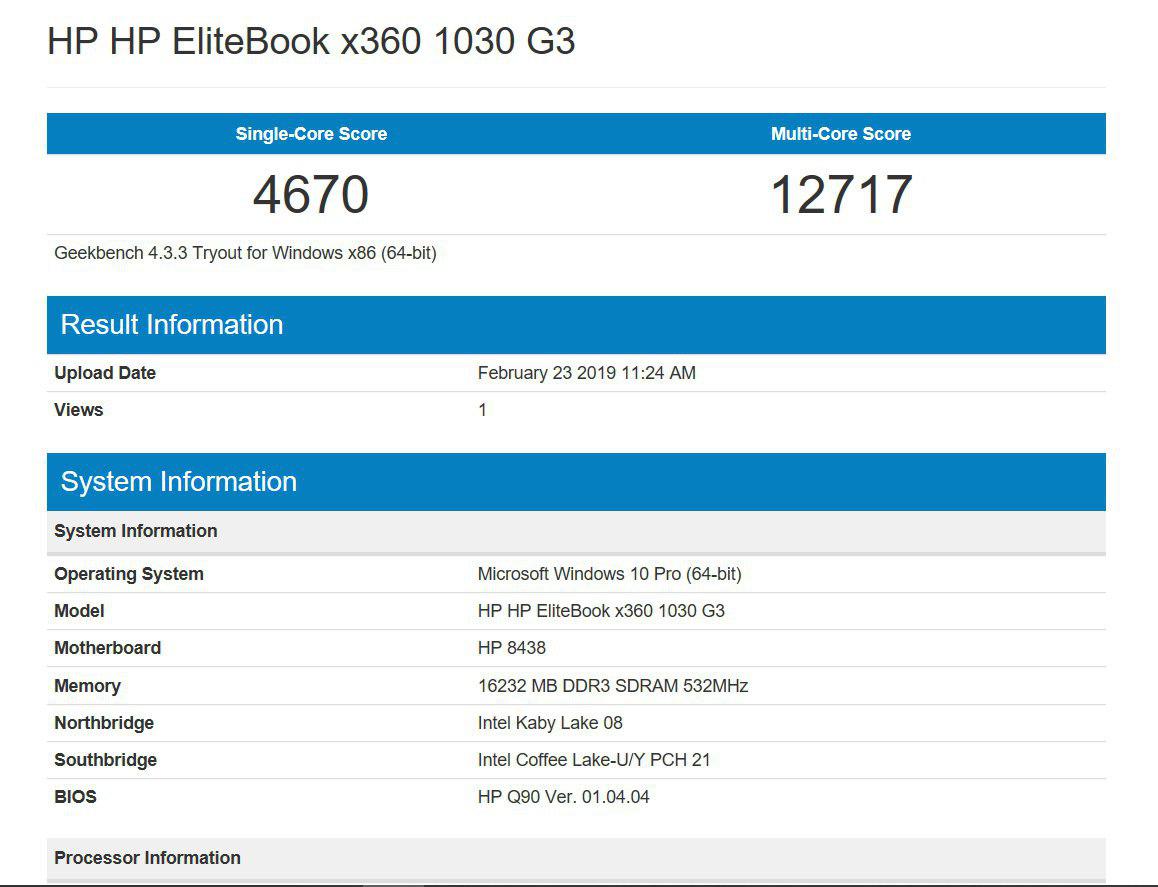Click the Single-Core Score column header
1158x887 pixels.
311,134
